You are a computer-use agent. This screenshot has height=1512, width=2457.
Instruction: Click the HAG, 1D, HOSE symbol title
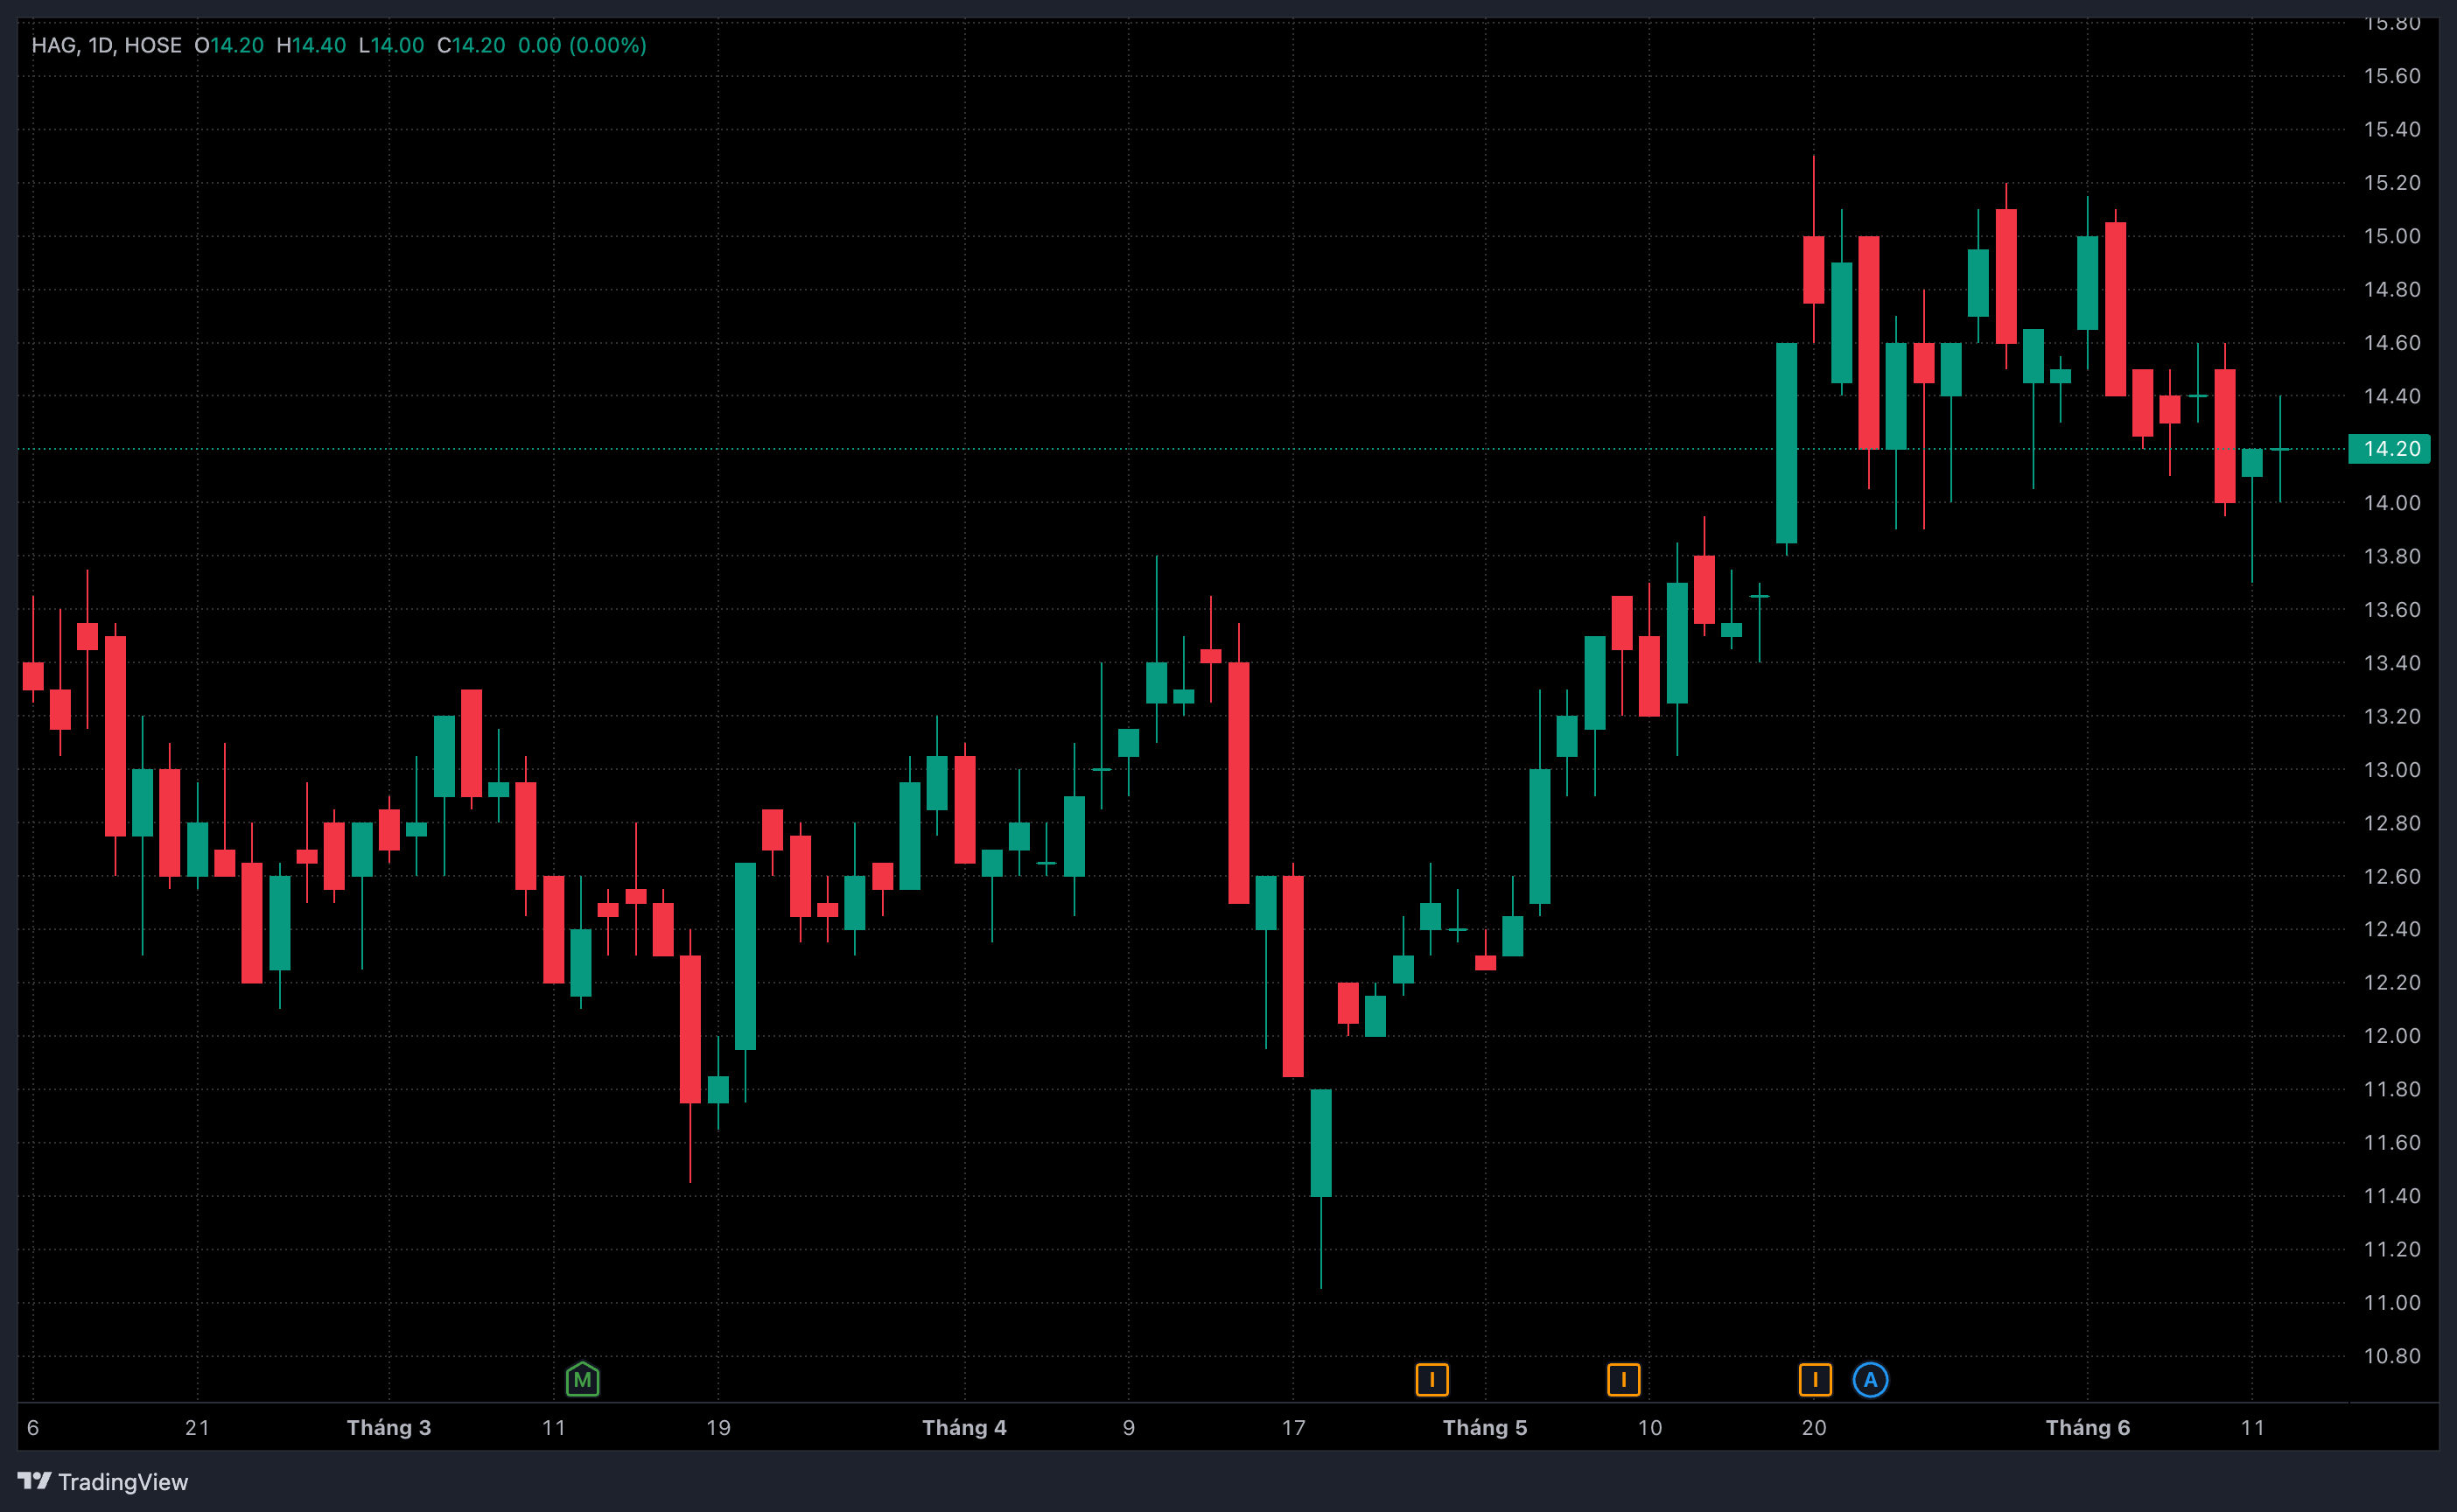(x=107, y=45)
